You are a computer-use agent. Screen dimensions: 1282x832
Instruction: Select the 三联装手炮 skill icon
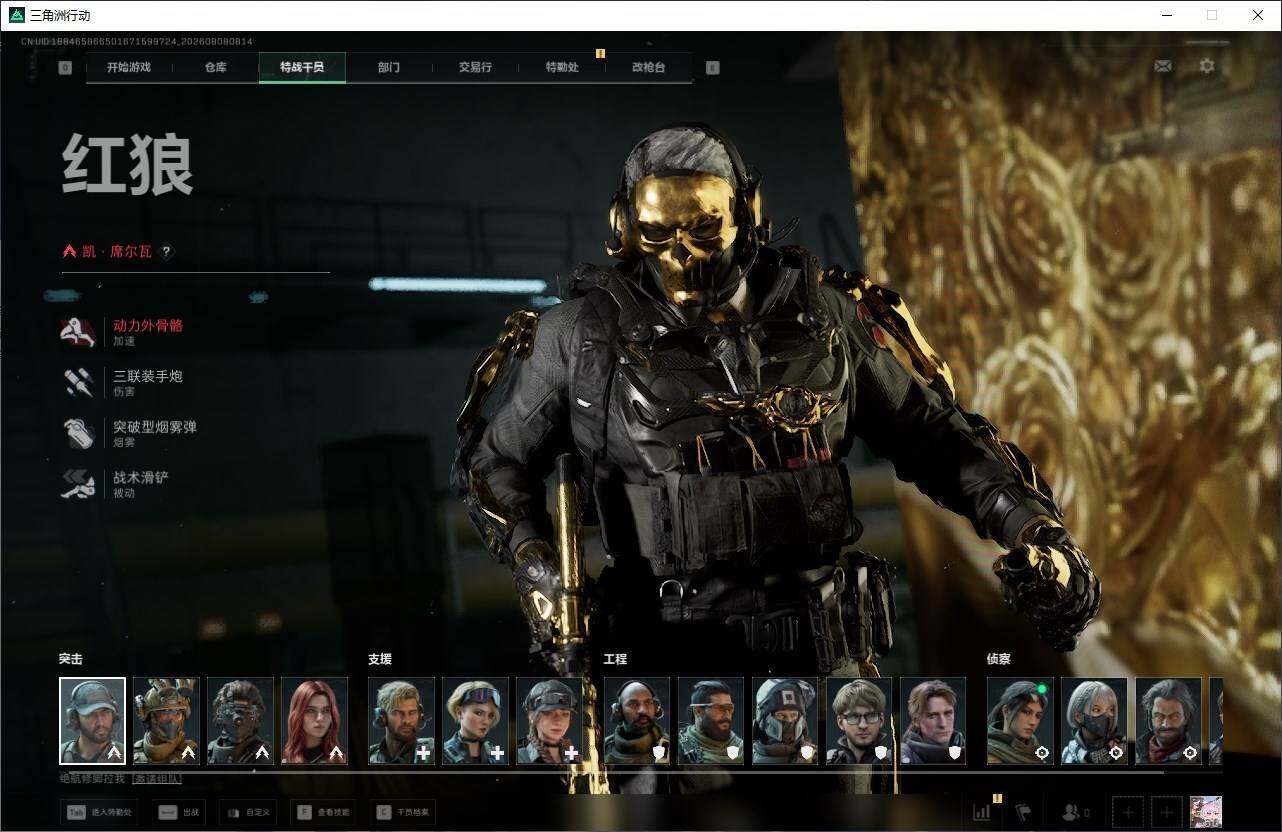pos(78,383)
